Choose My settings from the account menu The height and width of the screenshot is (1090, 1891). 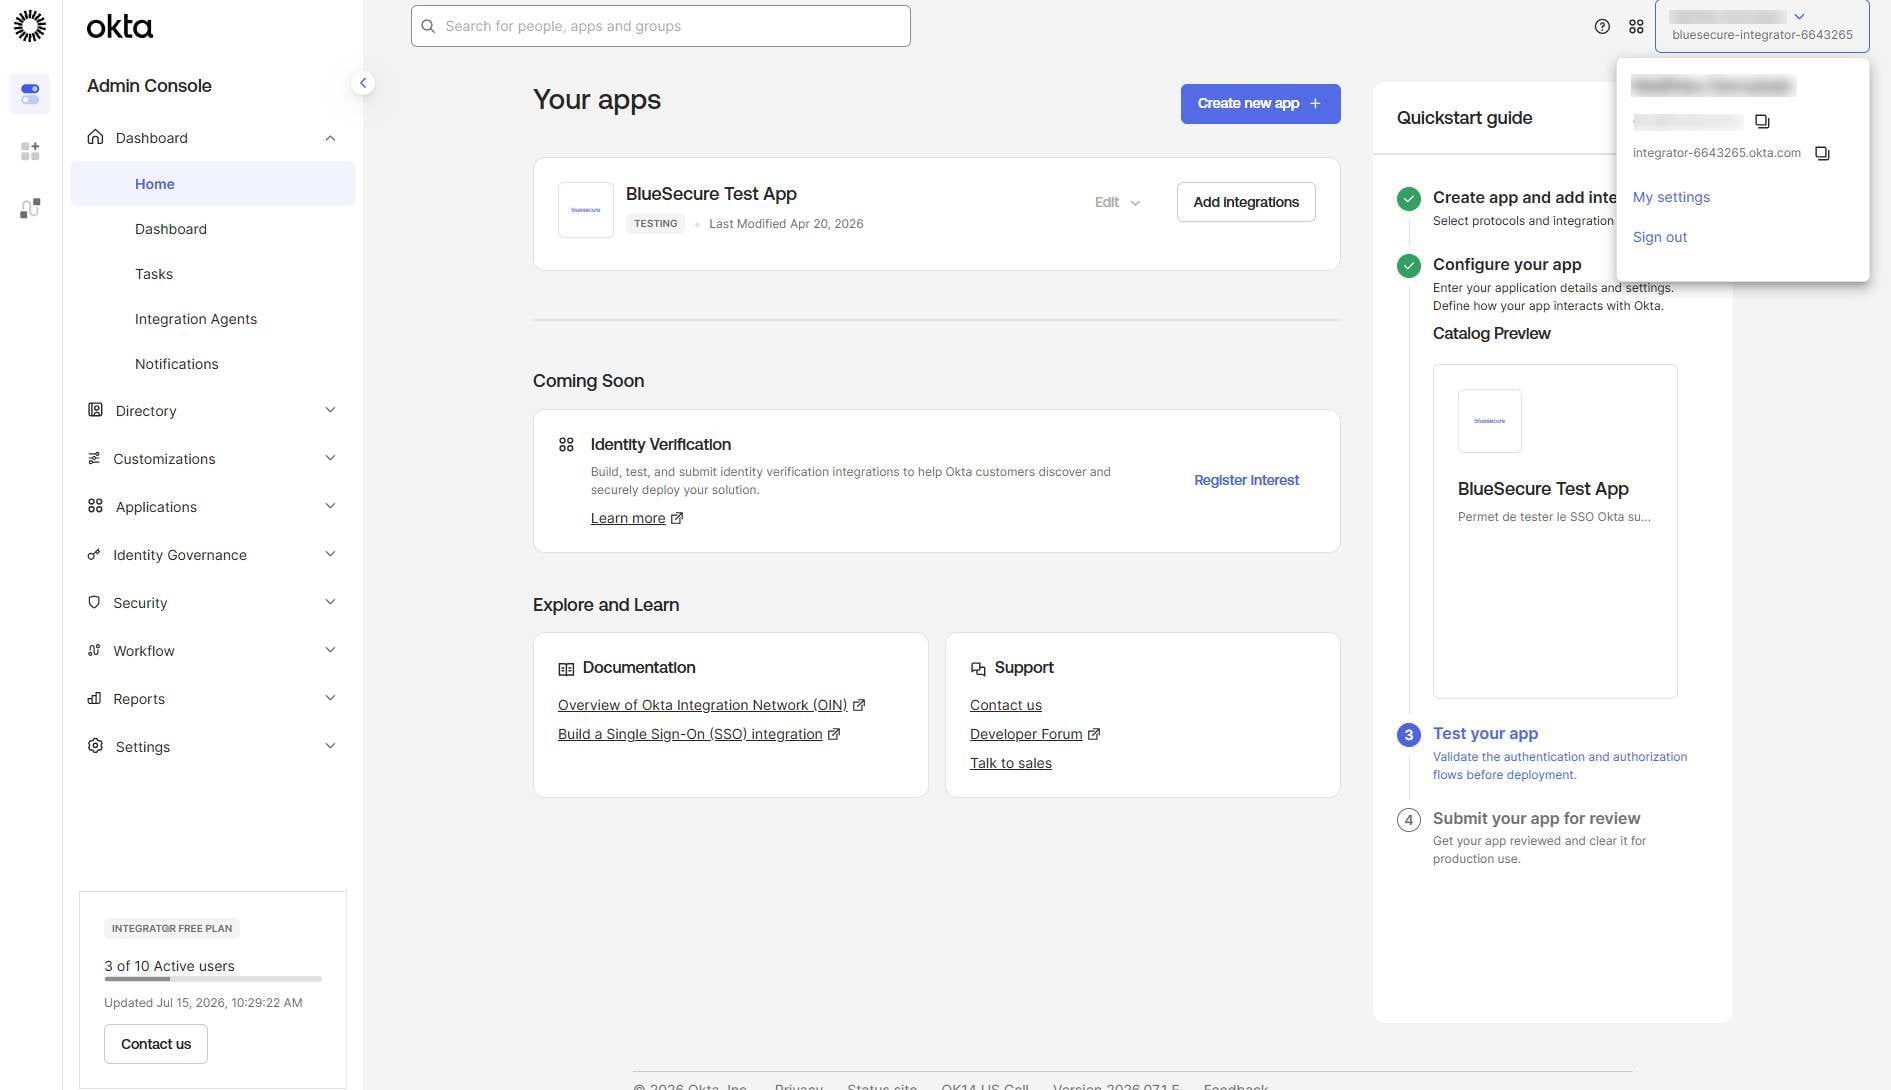click(x=1671, y=197)
